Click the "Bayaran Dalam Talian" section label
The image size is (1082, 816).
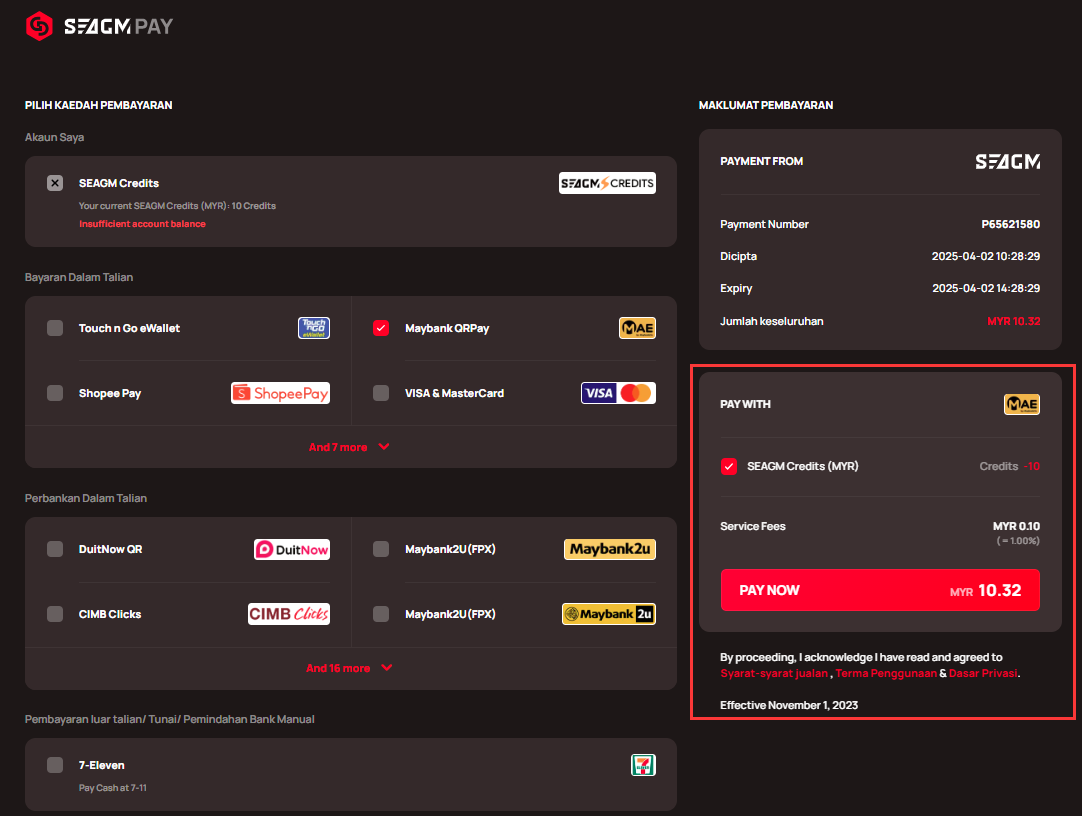79,277
